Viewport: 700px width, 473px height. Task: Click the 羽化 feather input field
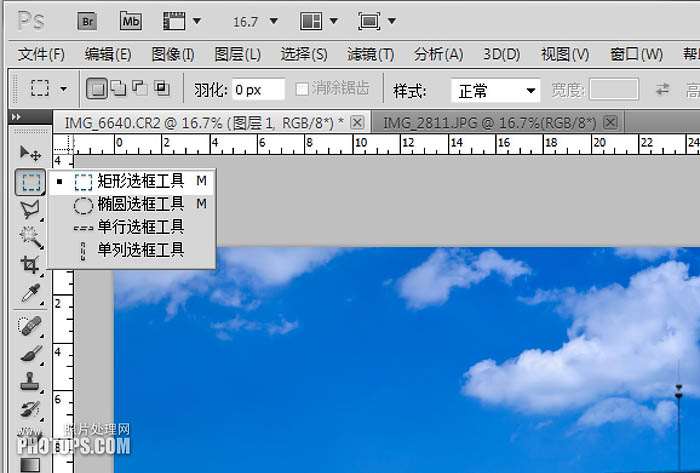258,90
